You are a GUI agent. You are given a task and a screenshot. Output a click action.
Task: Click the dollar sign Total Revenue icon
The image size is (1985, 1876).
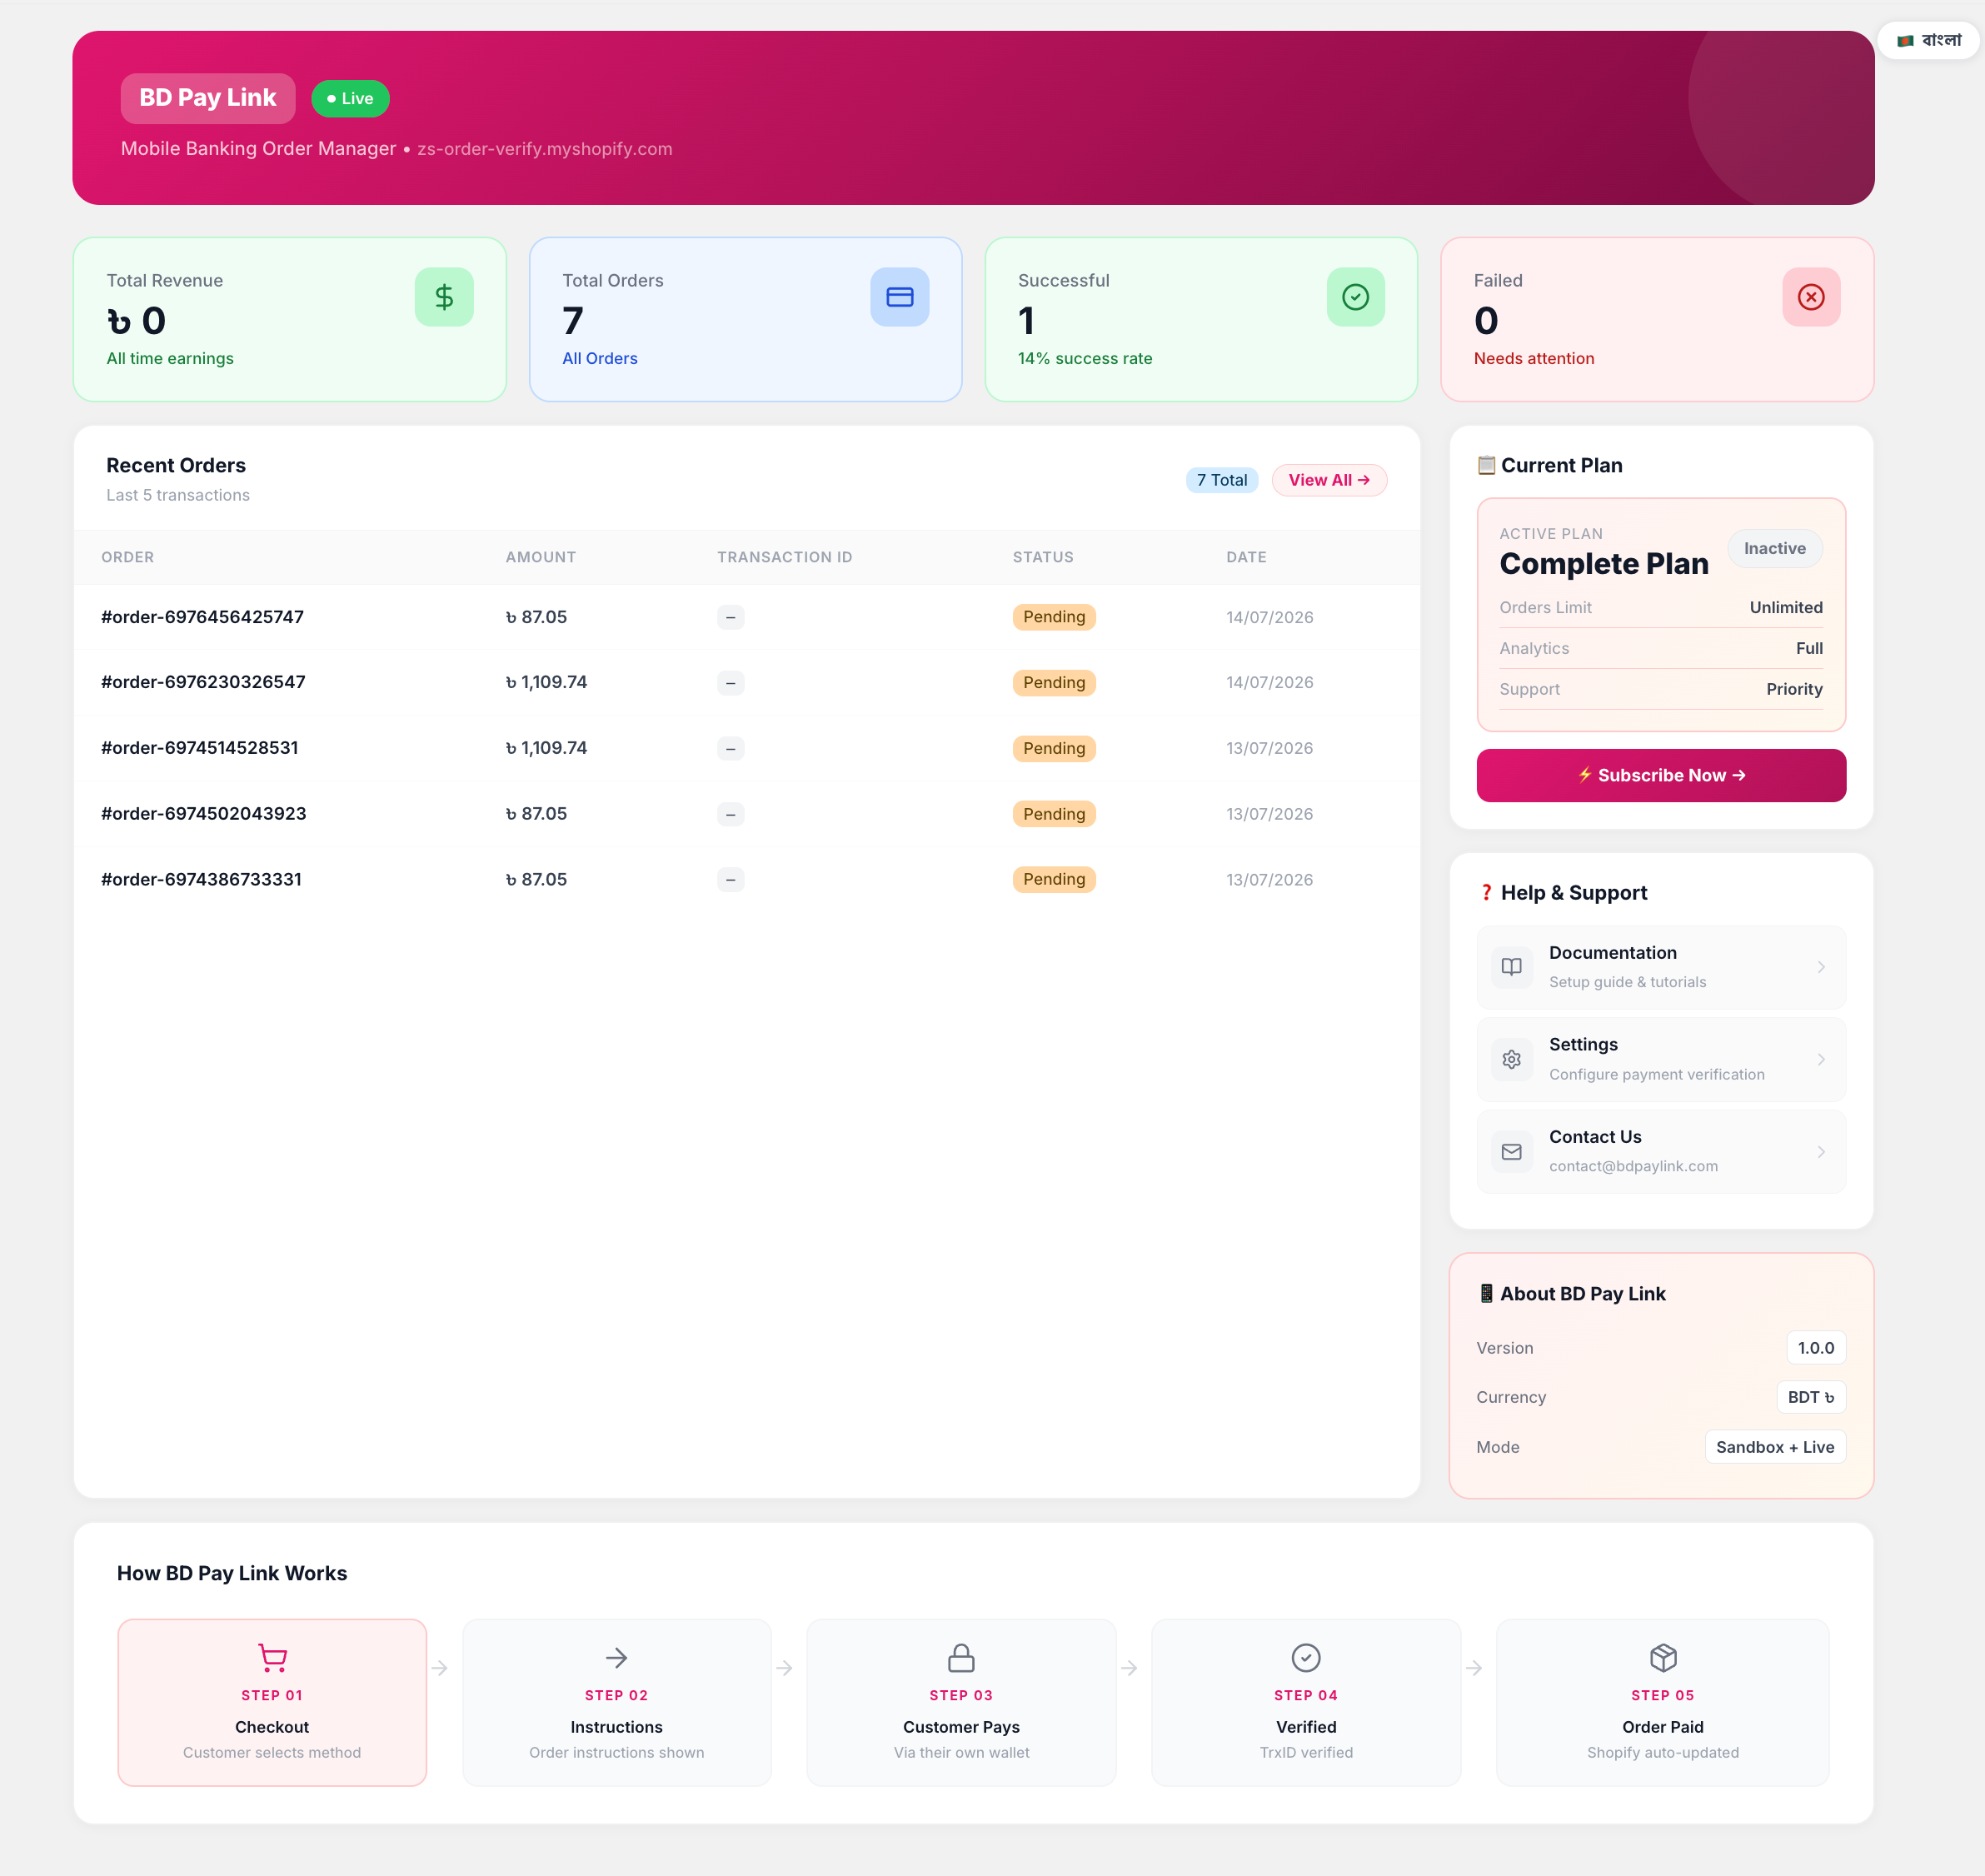[x=444, y=297]
